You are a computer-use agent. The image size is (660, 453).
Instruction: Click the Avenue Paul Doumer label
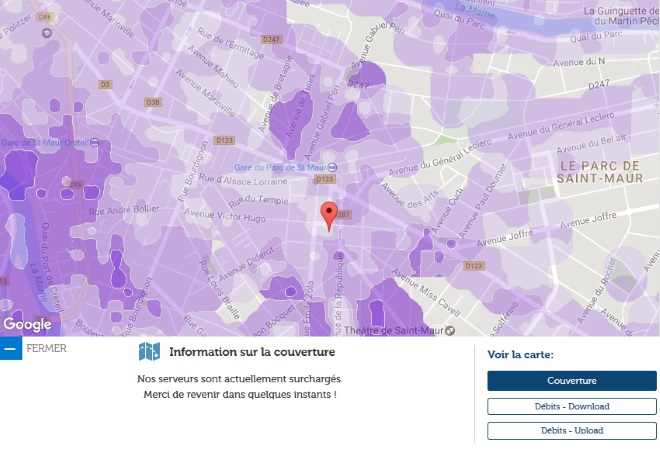[x=483, y=201]
